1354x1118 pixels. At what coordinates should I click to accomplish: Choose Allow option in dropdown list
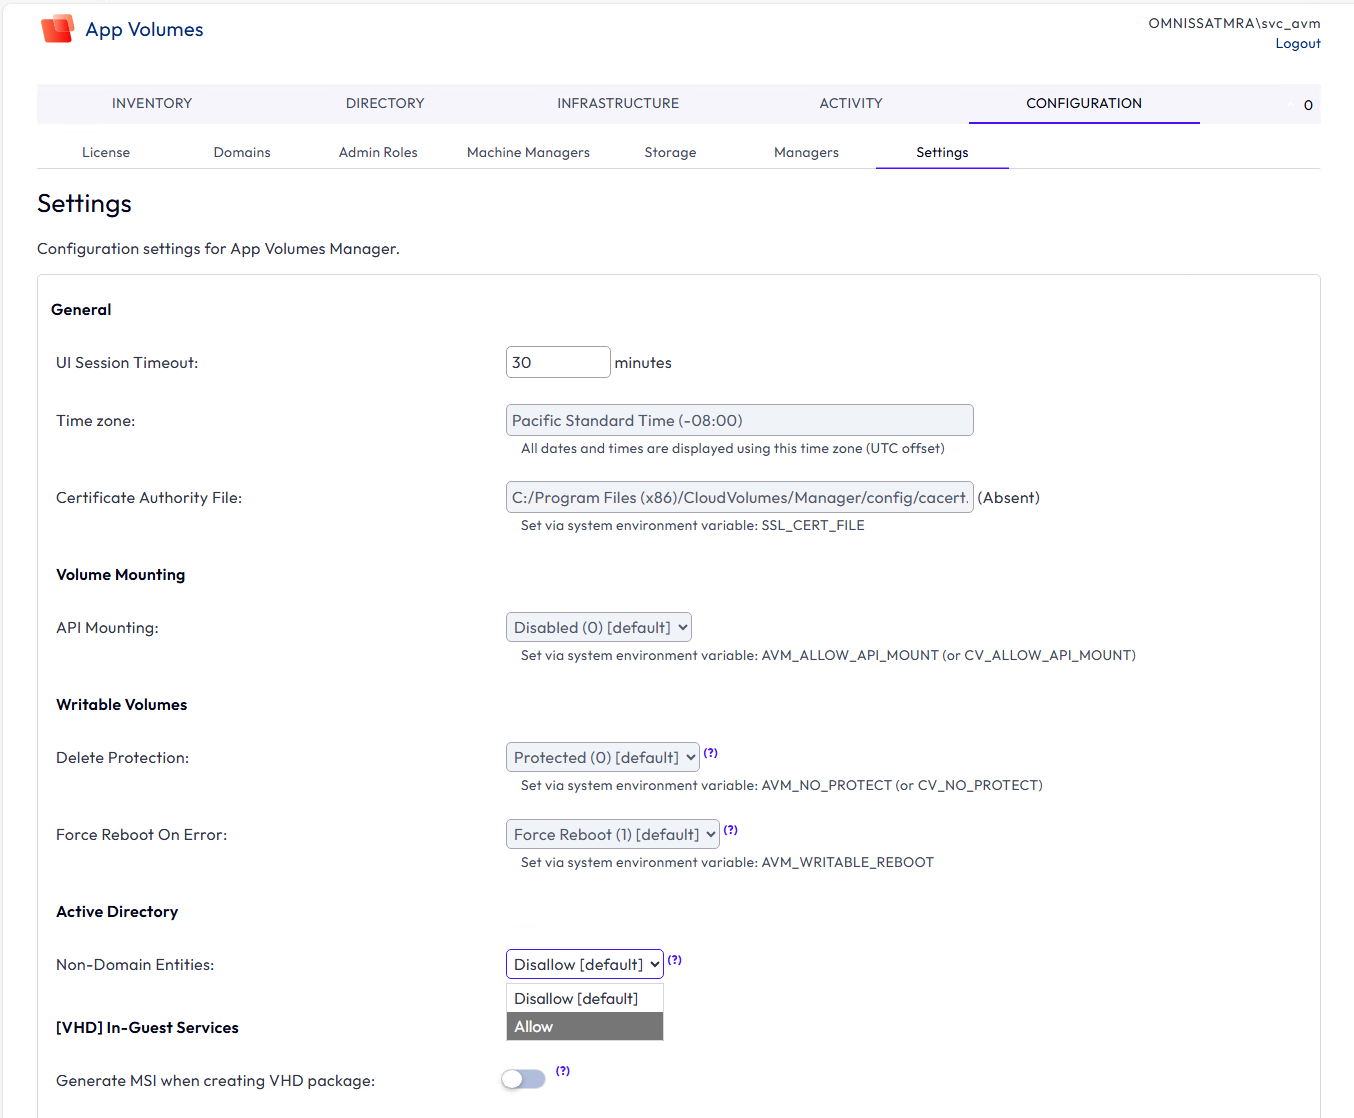[585, 1026]
